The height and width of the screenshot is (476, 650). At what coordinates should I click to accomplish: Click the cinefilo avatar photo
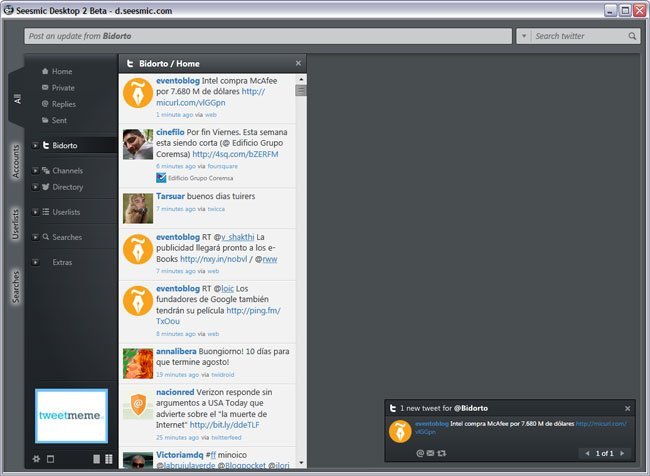pos(138,144)
